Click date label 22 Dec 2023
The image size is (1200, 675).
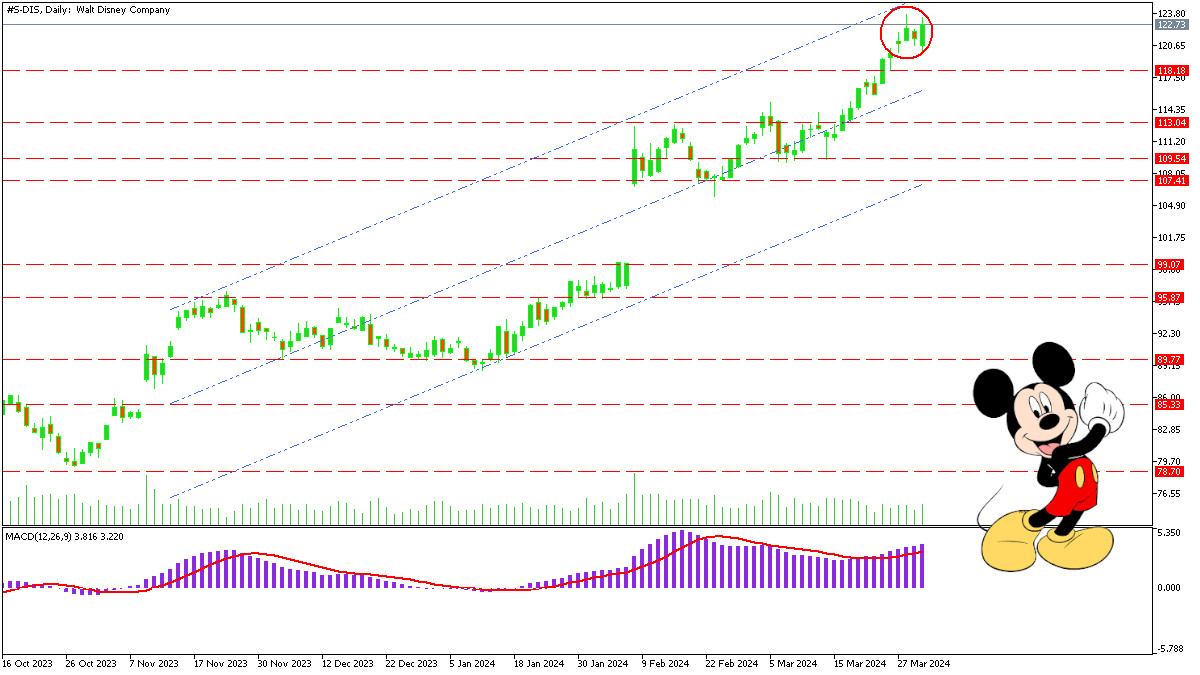coord(412,663)
